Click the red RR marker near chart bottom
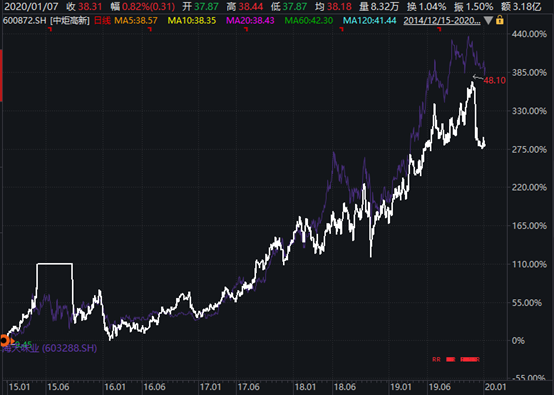The image size is (554, 395). (x=436, y=359)
